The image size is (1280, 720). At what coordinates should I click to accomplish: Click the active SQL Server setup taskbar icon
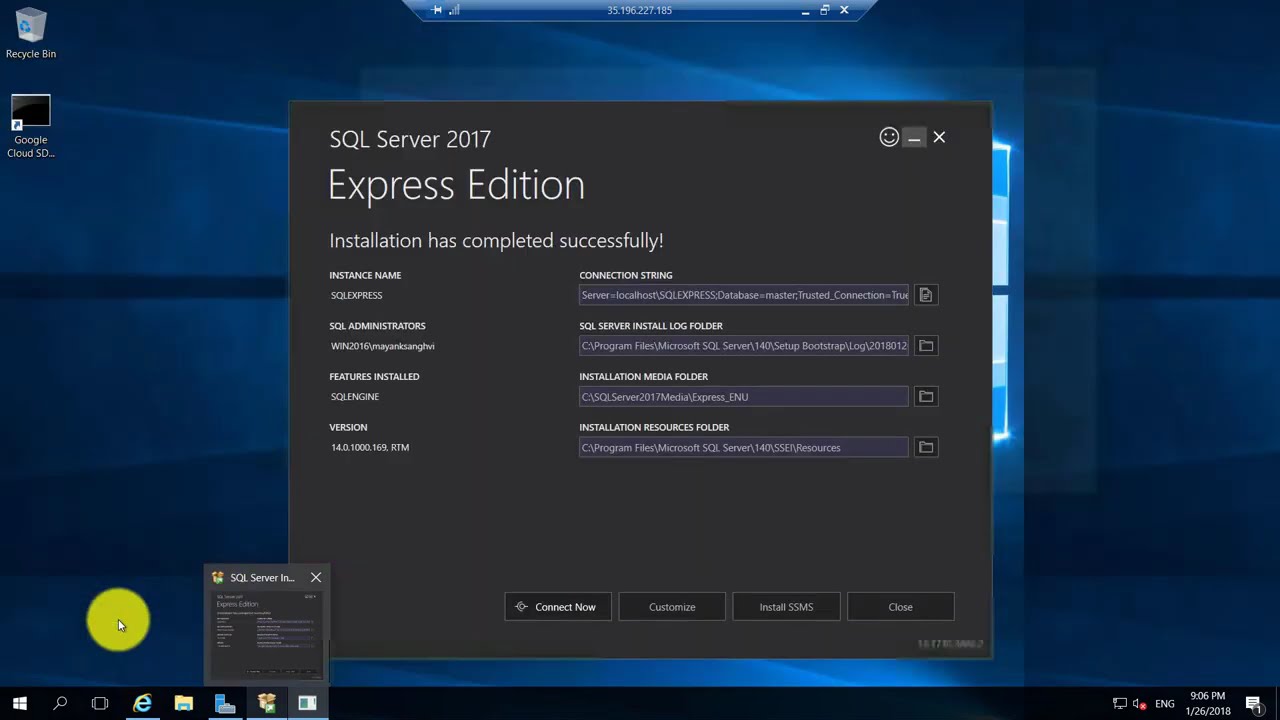(x=307, y=704)
